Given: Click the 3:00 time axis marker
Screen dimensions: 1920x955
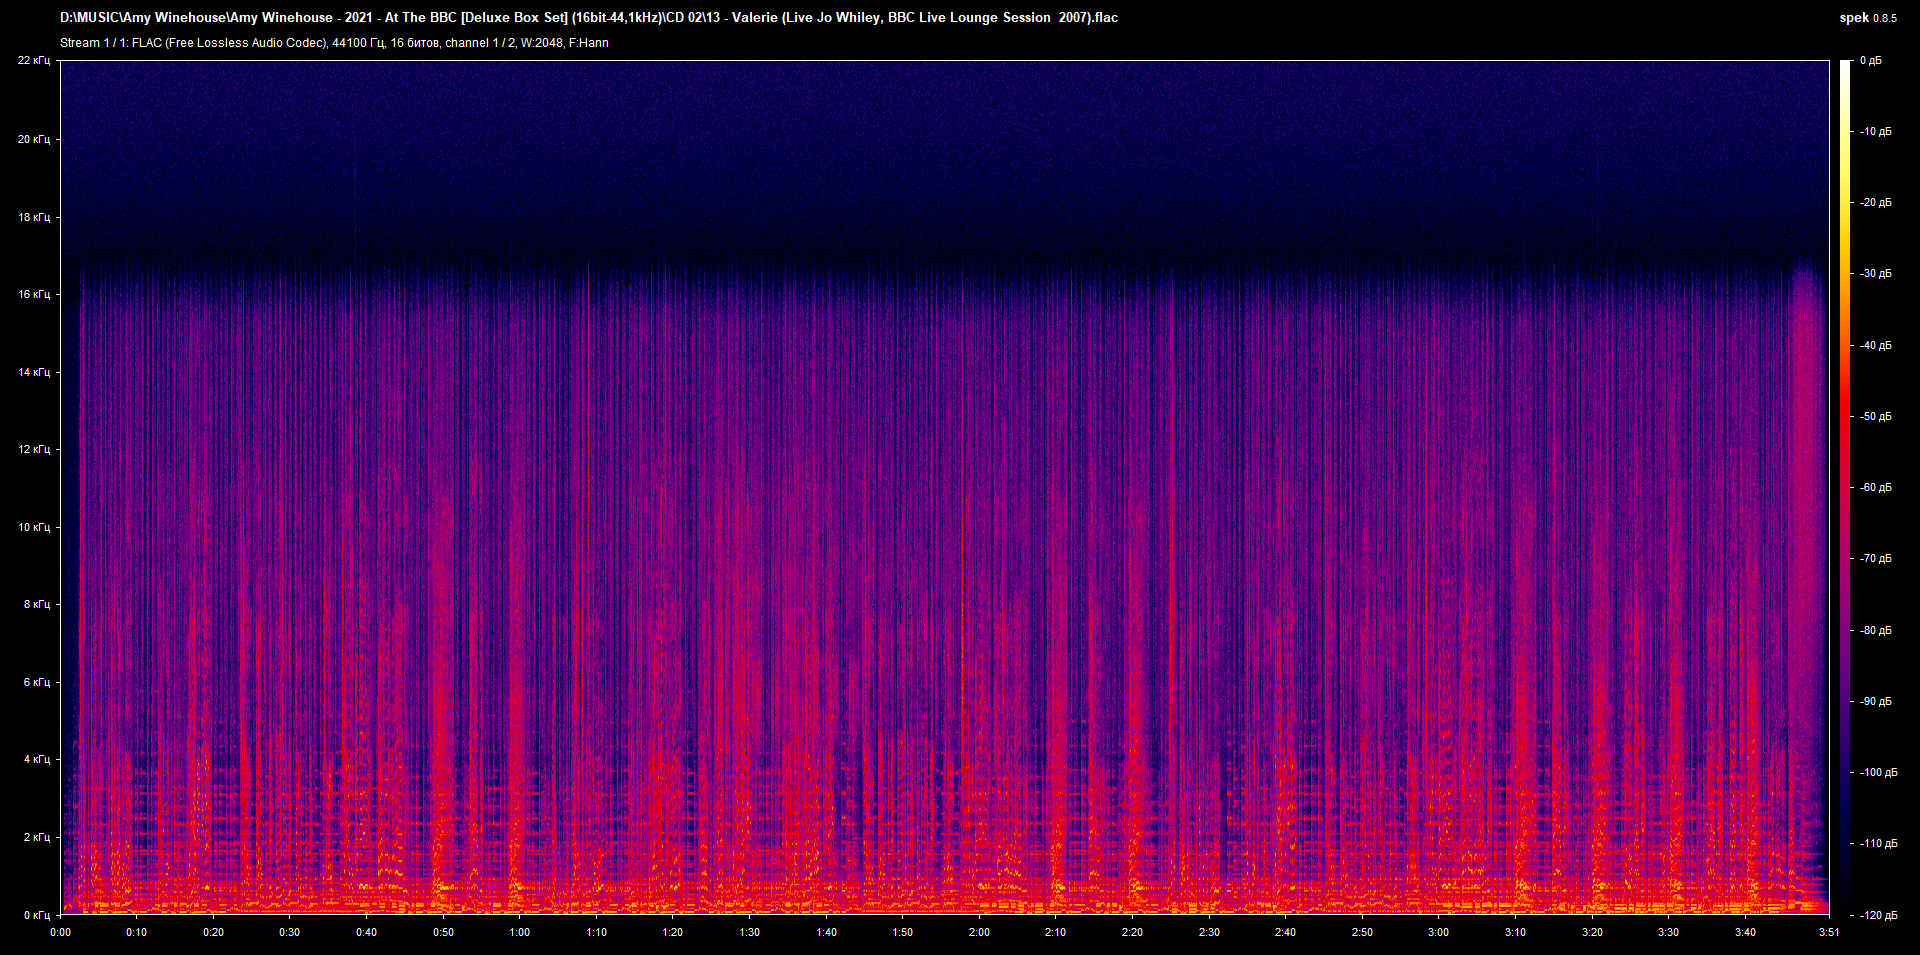Looking at the screenshot, I should (x=1438, y=932).
